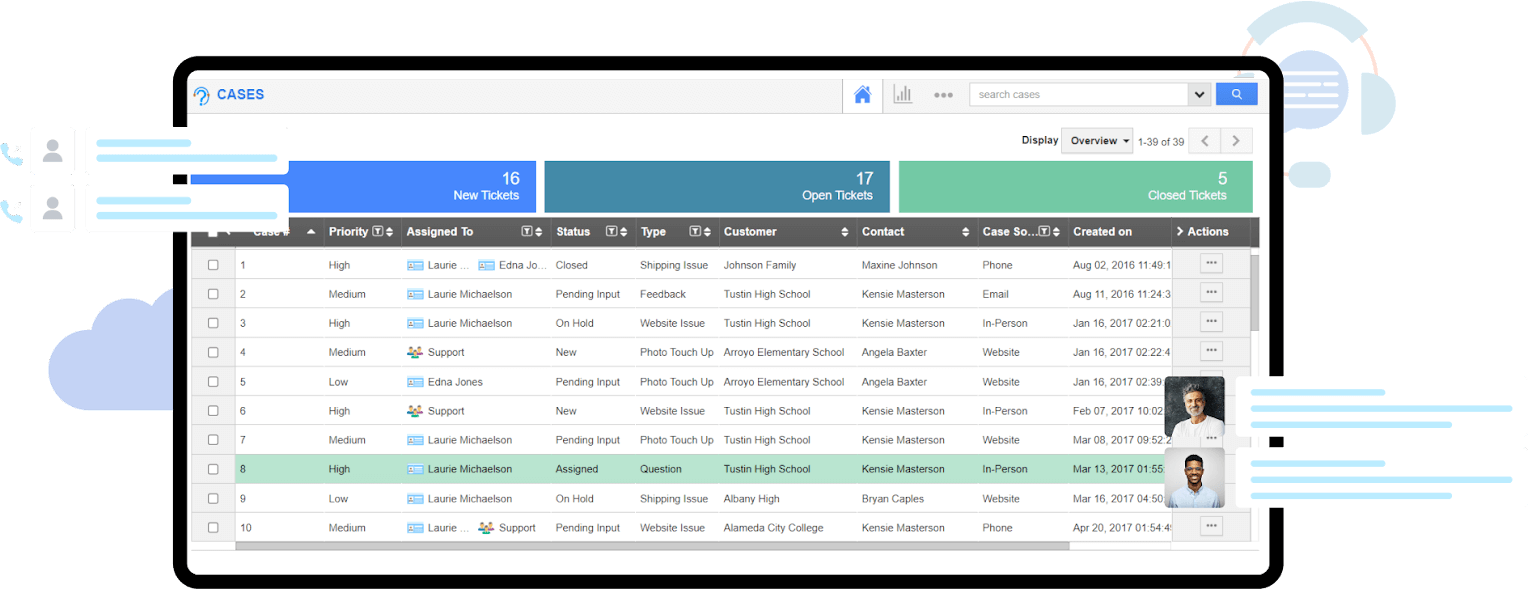
Task: Expand the search cases dropdown arrow
Action: point(1199,95)
